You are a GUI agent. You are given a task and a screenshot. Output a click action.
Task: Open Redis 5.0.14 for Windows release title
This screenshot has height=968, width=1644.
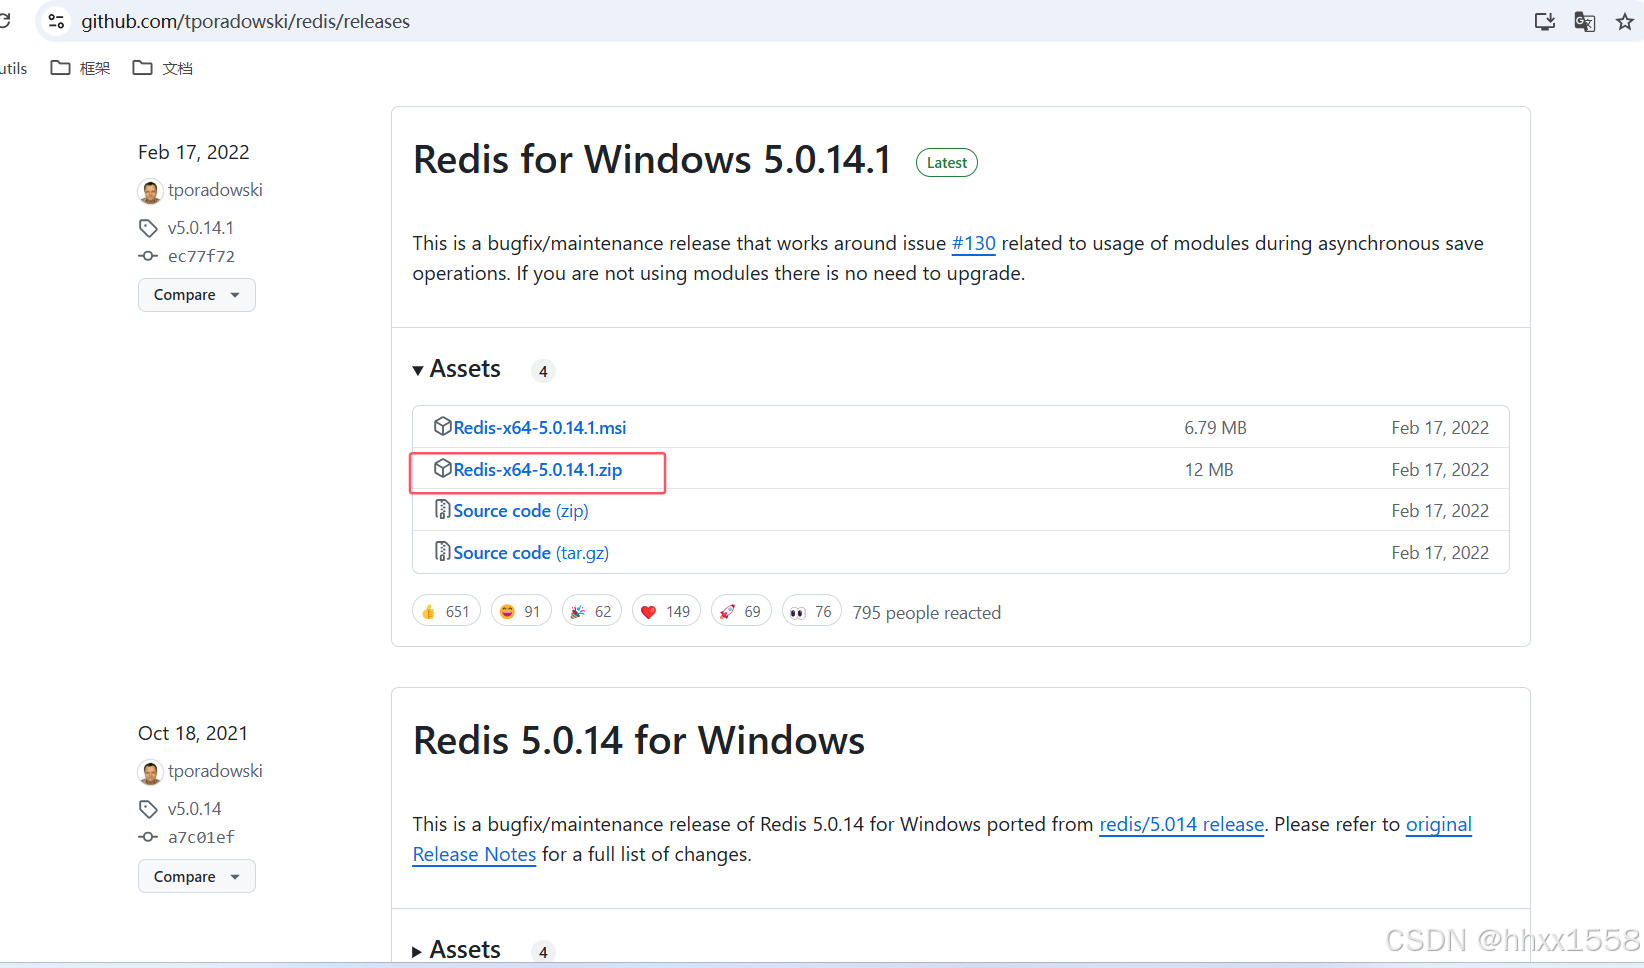pyautogui.click(x=639, y=741)
